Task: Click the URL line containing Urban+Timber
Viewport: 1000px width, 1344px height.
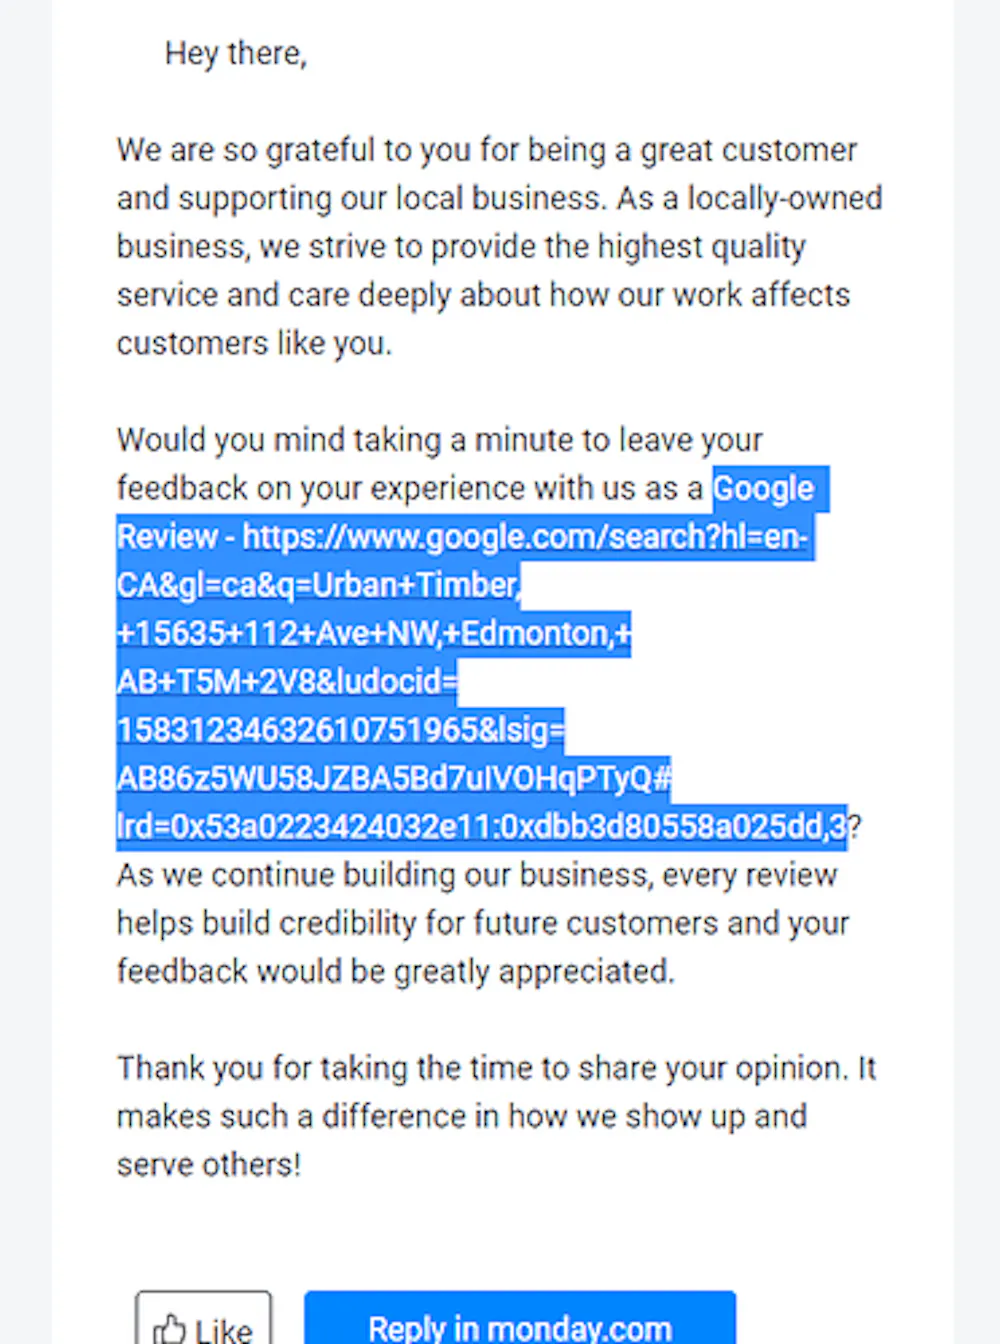Action: pos(318,585)
